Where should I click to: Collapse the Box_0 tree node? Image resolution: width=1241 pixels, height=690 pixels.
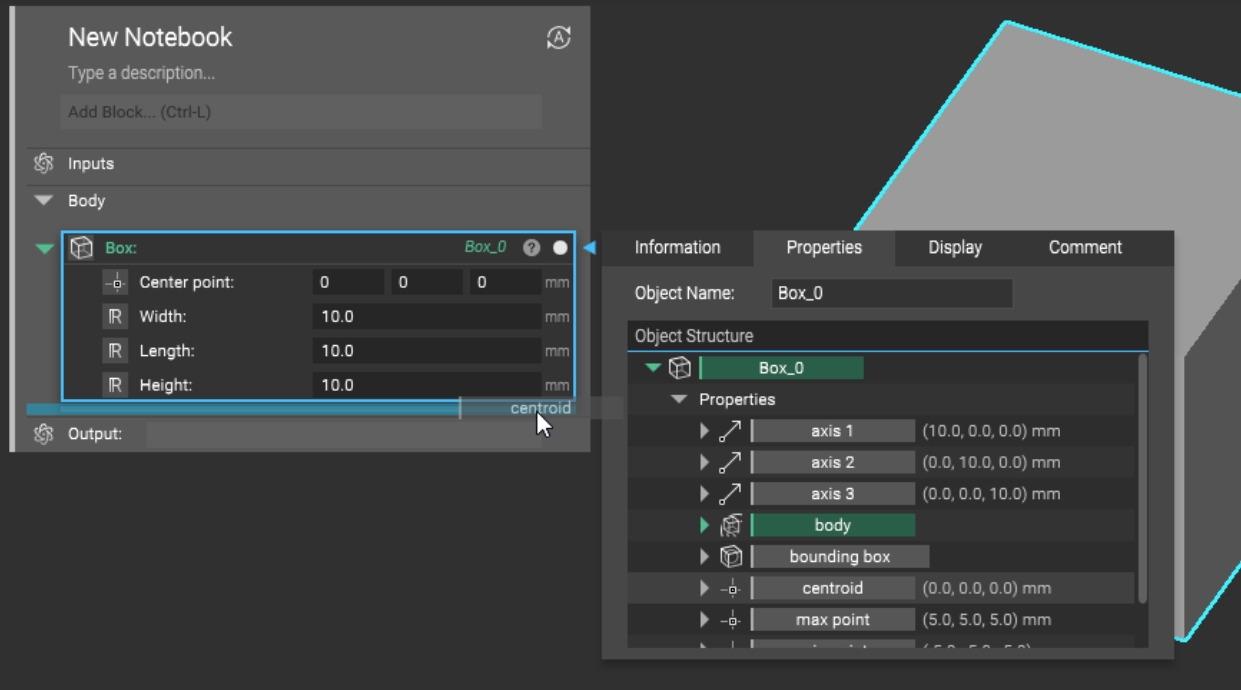[653, 368]
